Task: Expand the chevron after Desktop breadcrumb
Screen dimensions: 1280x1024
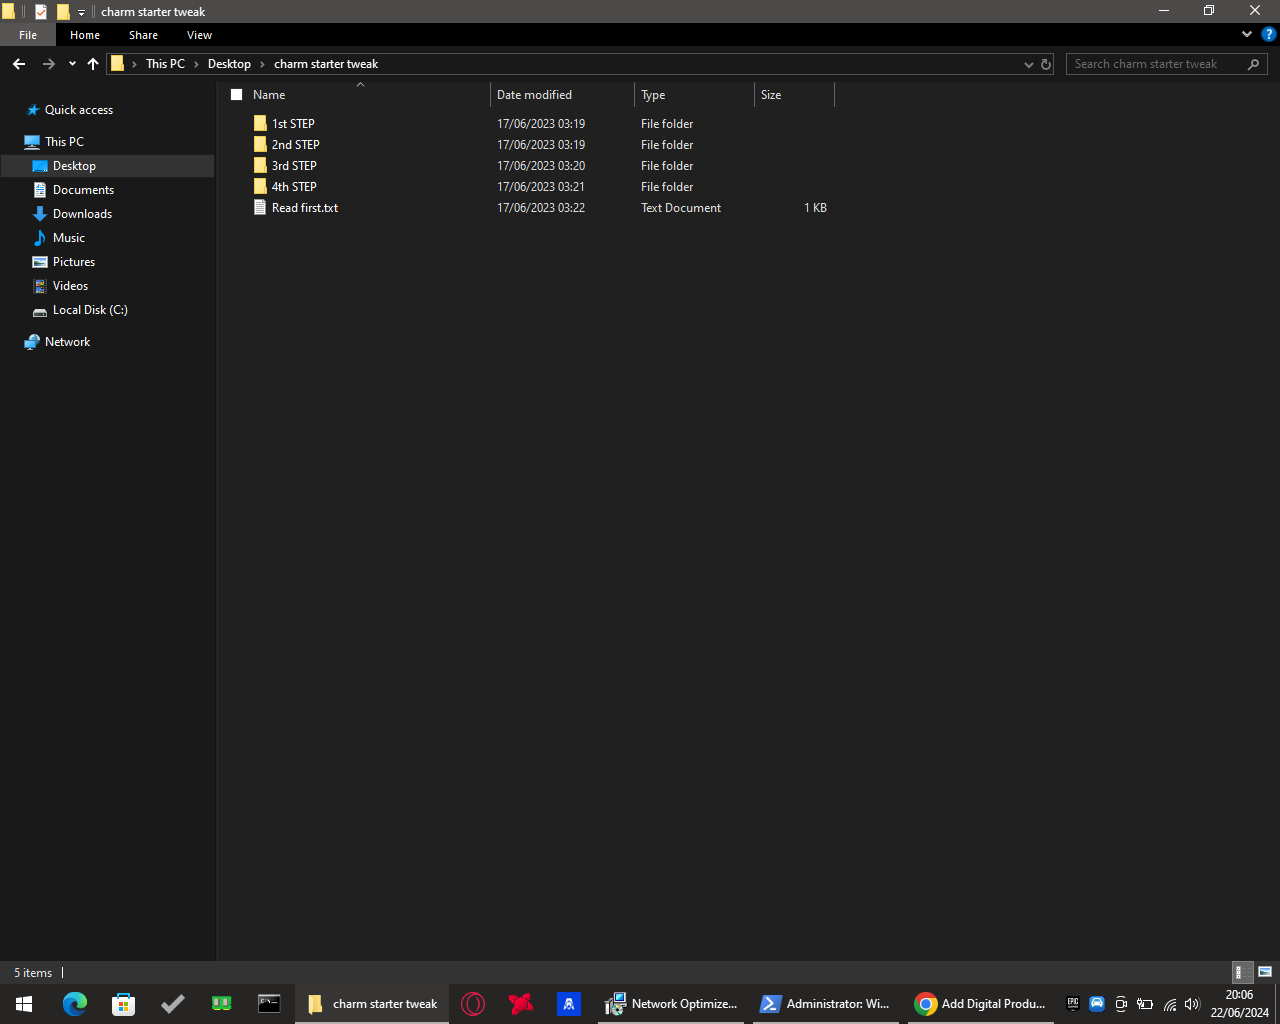Action: 263,64
